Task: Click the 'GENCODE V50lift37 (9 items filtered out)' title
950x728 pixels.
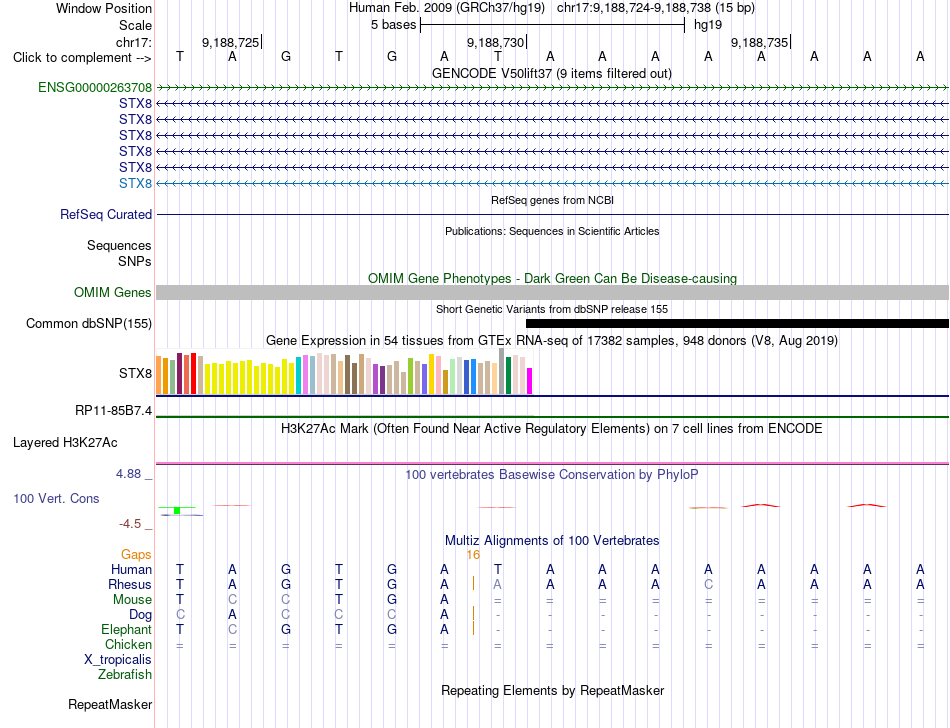Action: click(x=552, y=73)
